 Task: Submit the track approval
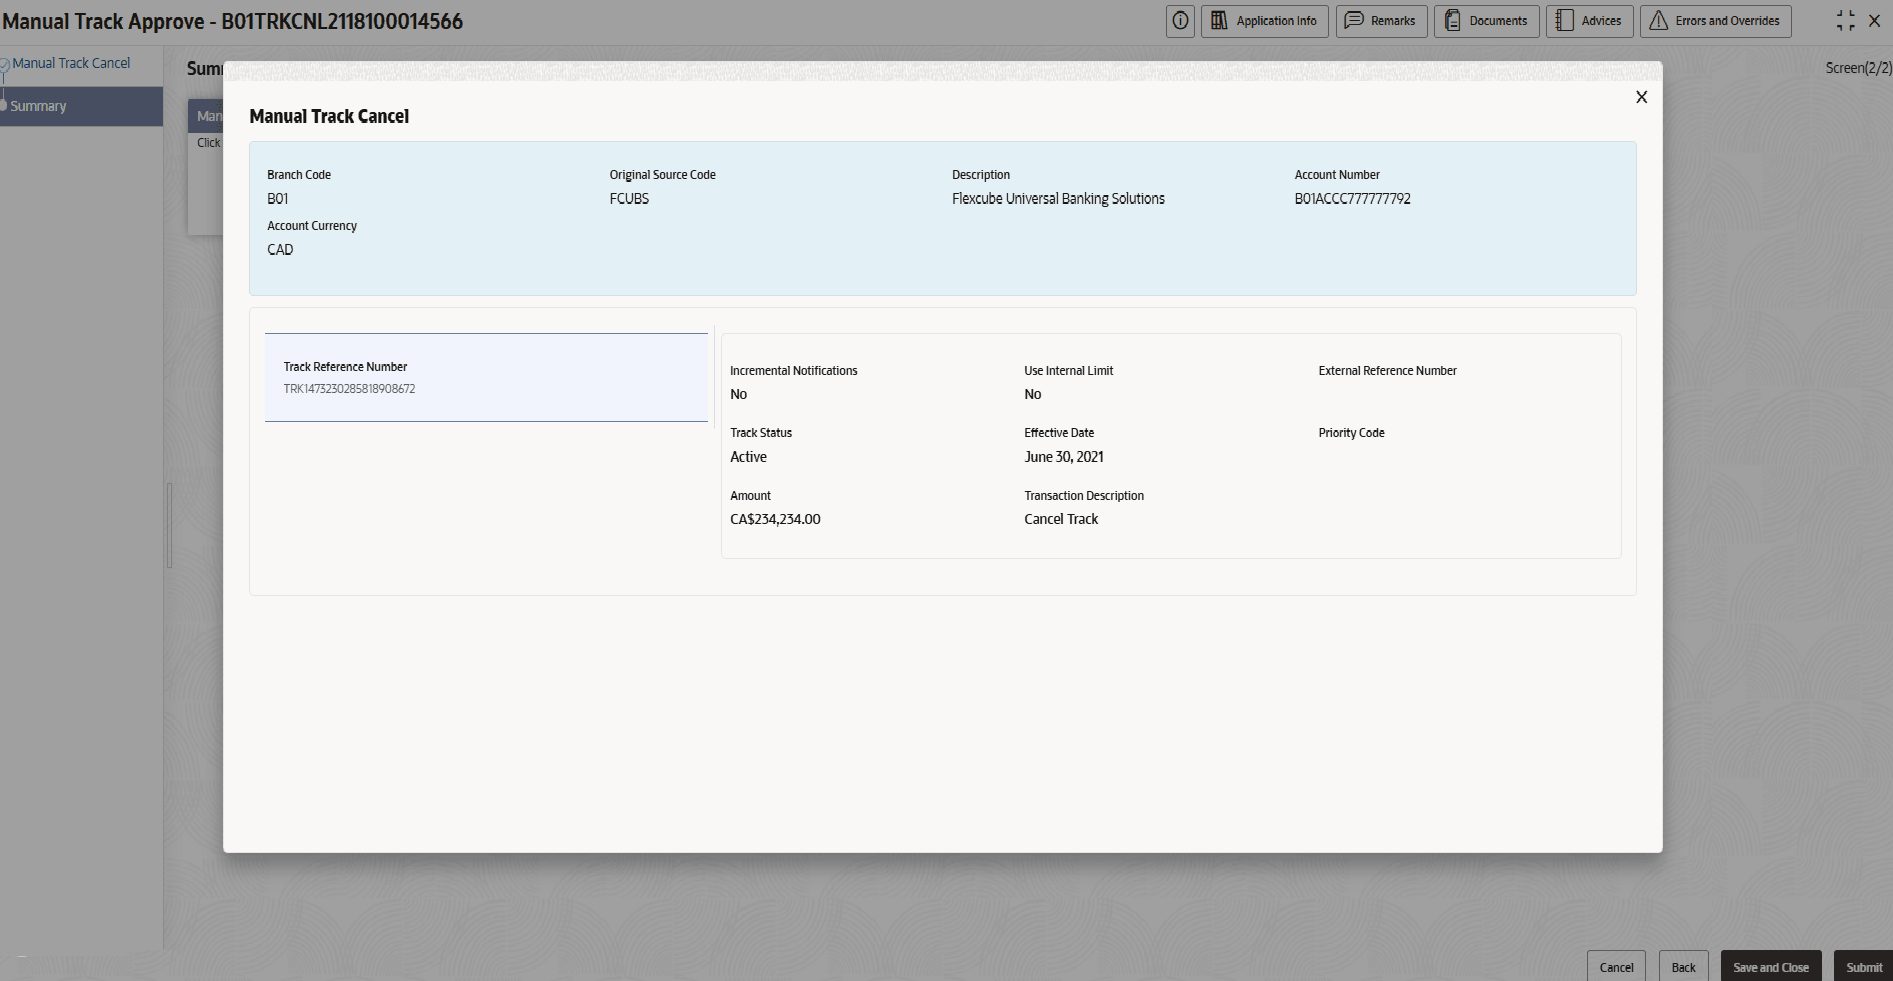(1864, 967)
